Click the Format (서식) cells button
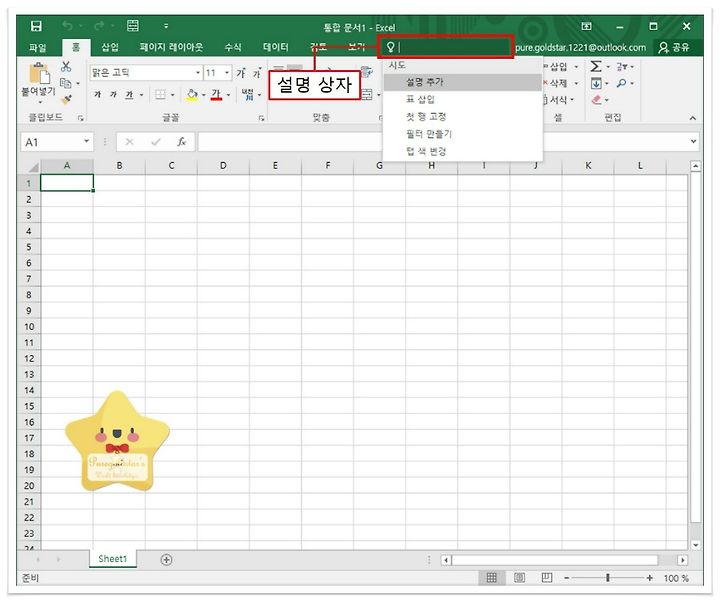The image size is (720, 601). [557, 100]
